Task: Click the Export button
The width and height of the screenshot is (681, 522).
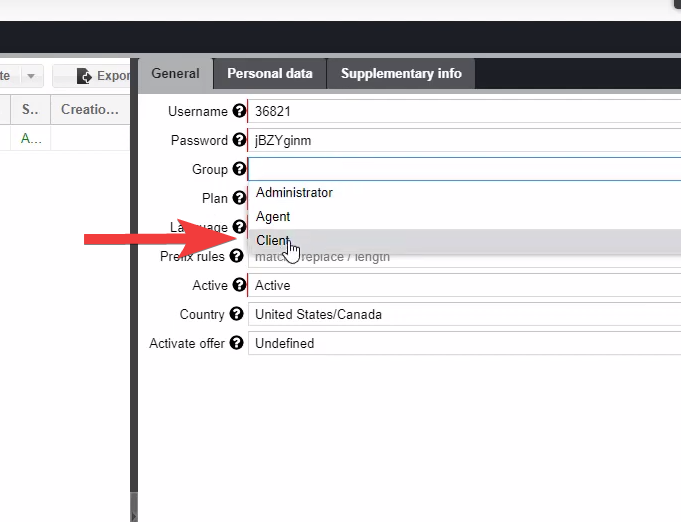Action: click(92, 76)
